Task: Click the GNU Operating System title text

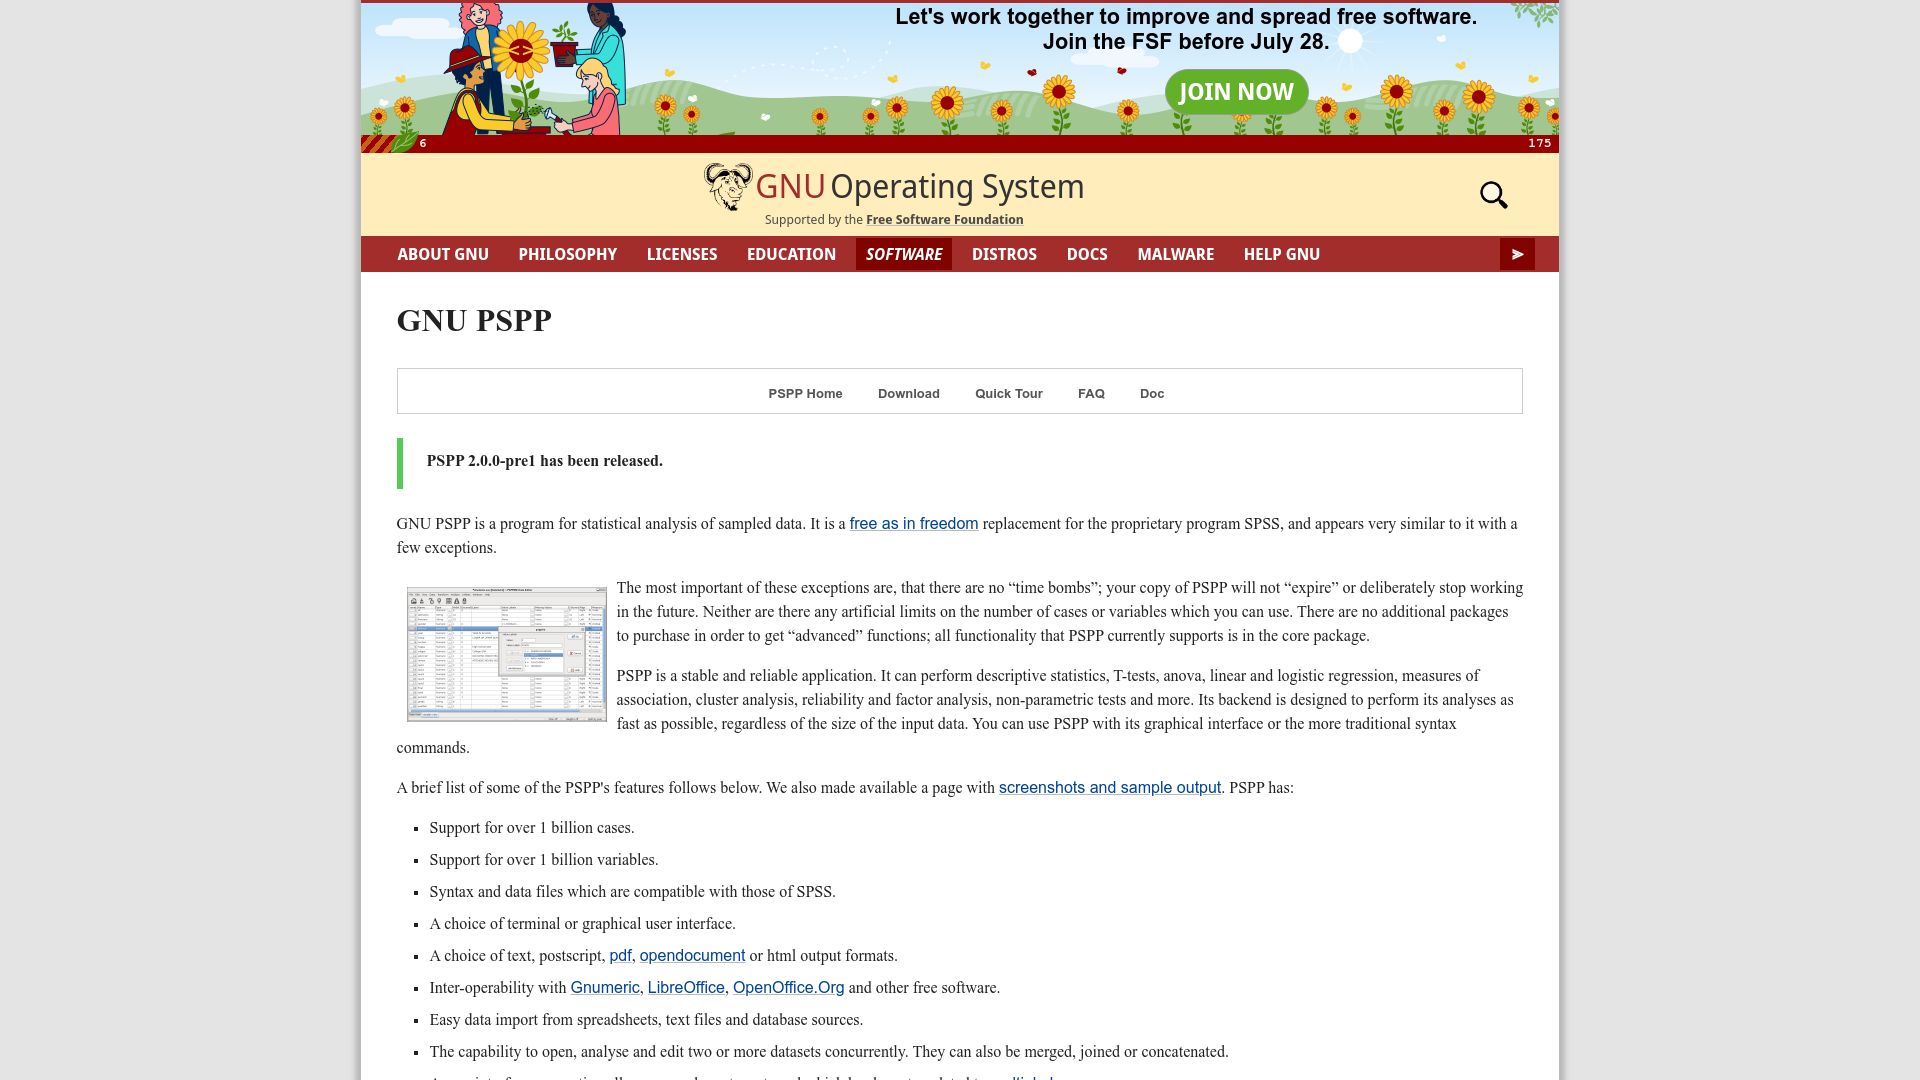Action: pos(919,187)
